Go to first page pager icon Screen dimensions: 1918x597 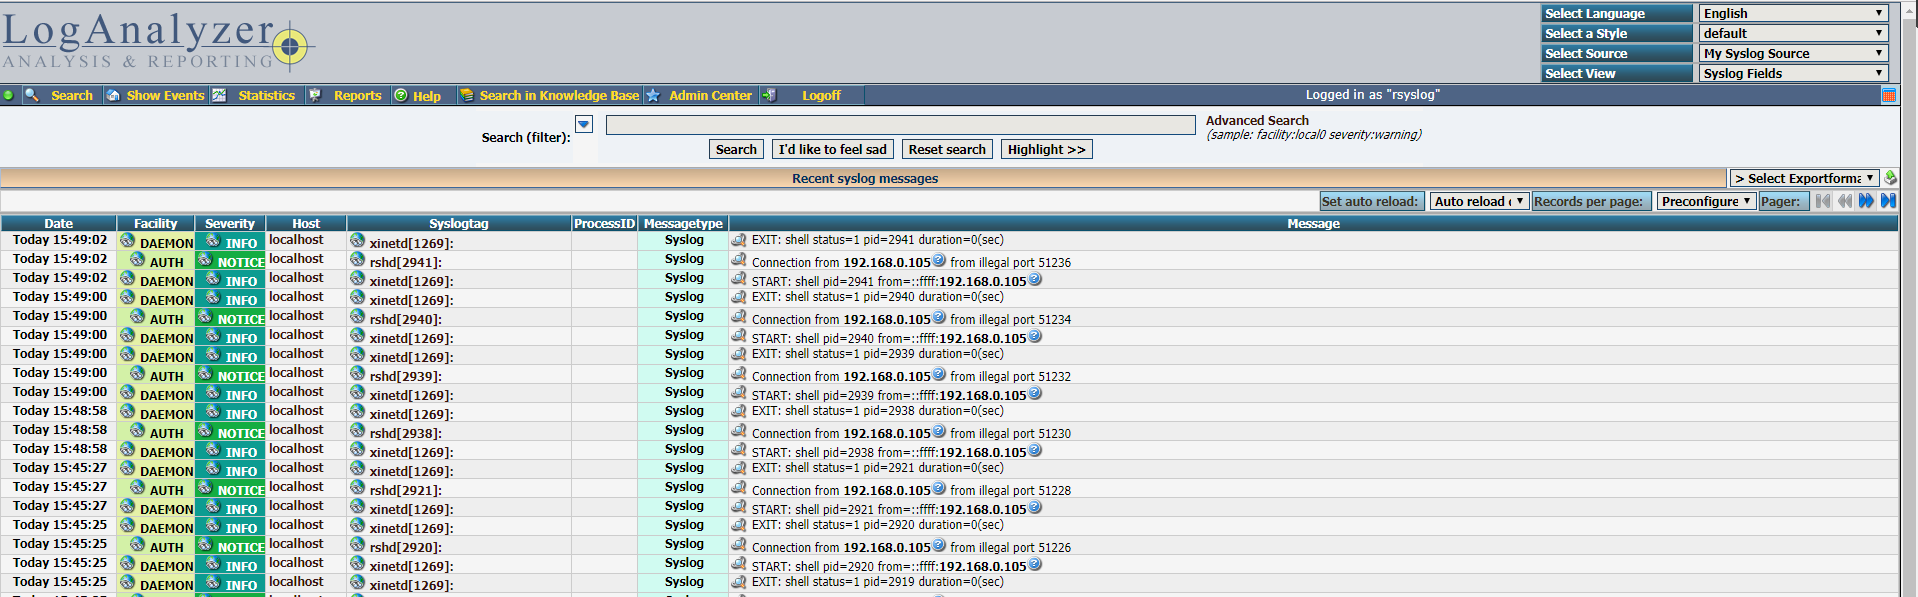[x=1823, y=201]
